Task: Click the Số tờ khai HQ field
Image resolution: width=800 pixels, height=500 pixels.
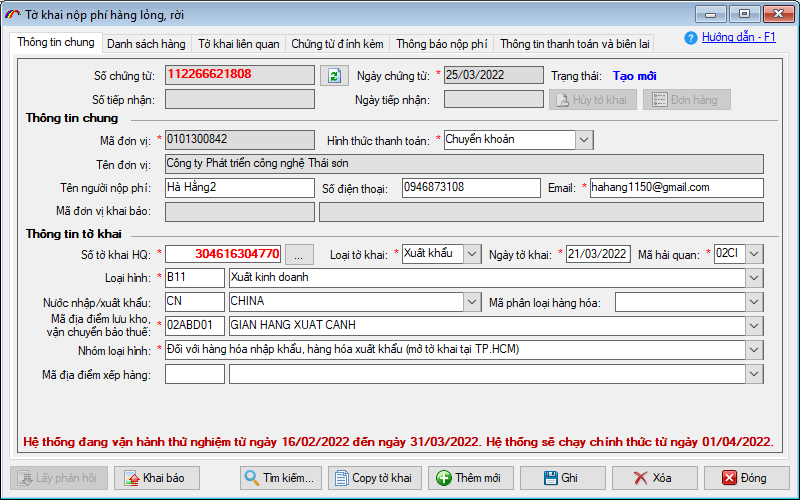Action: coord(223,254)
